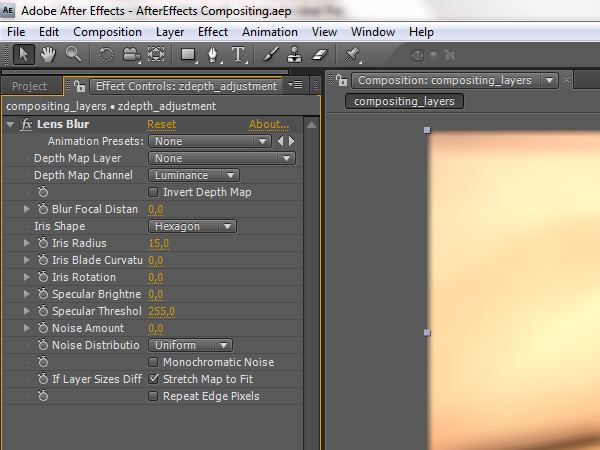600x450 pixels.
Task: Select the Puppet Pin tool
Action: [353, 54]
